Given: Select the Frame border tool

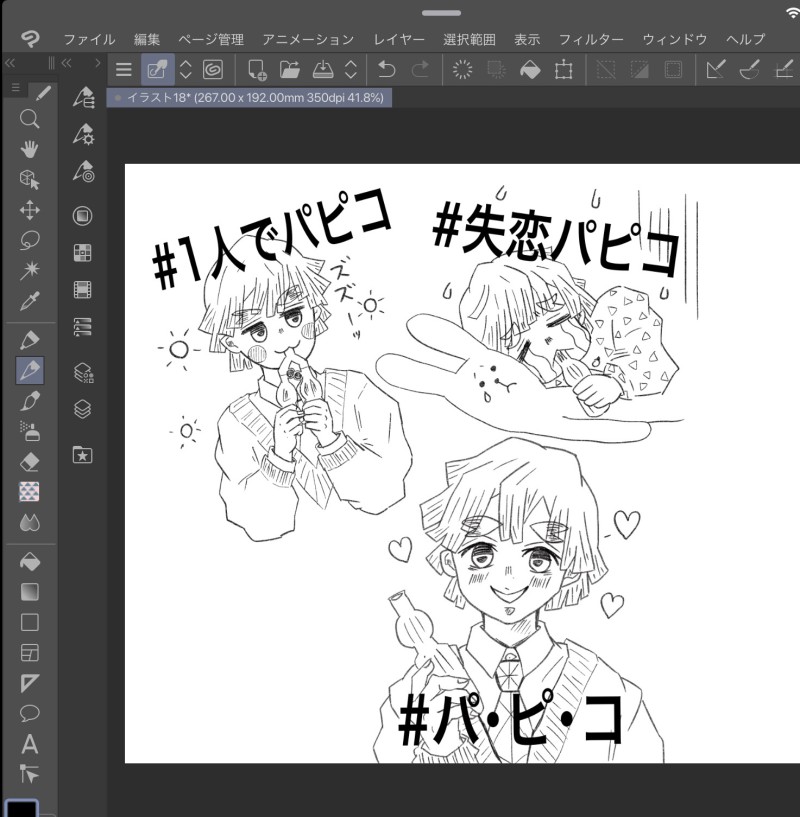Looking at the screenshot, I should (30, 653).
